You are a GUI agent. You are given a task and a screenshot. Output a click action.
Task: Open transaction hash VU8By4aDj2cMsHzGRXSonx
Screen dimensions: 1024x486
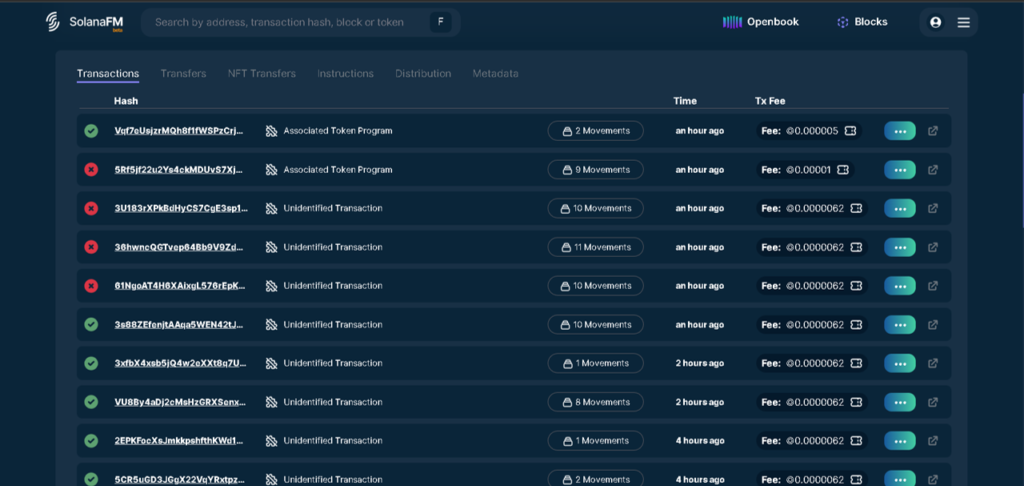[181, 402]
